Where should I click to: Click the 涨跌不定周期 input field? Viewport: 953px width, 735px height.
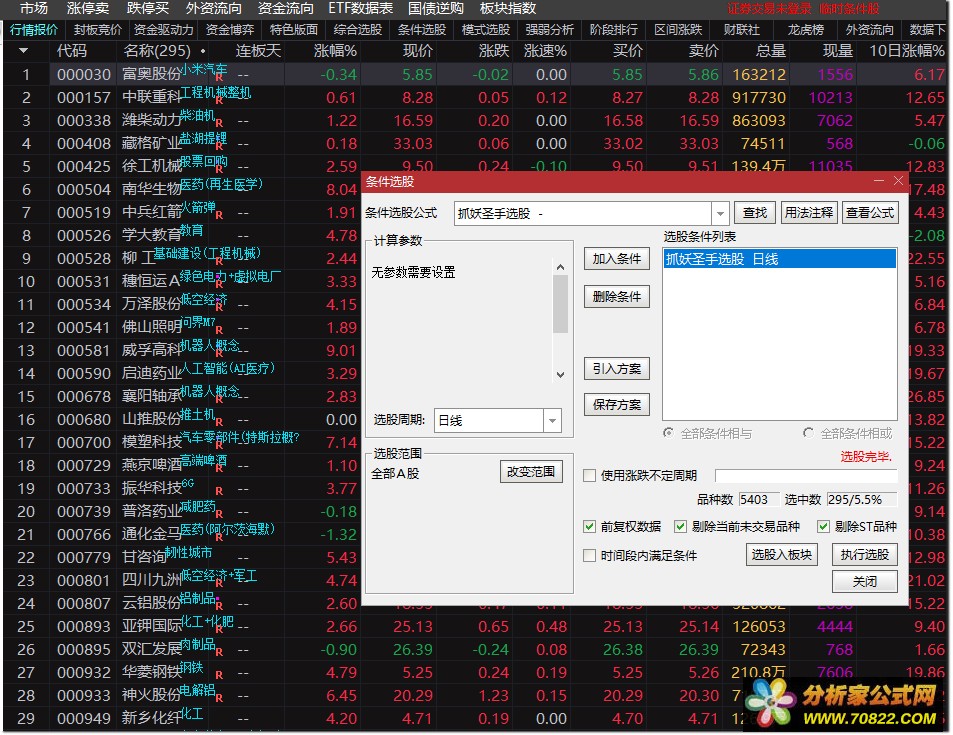click(806, 475)
